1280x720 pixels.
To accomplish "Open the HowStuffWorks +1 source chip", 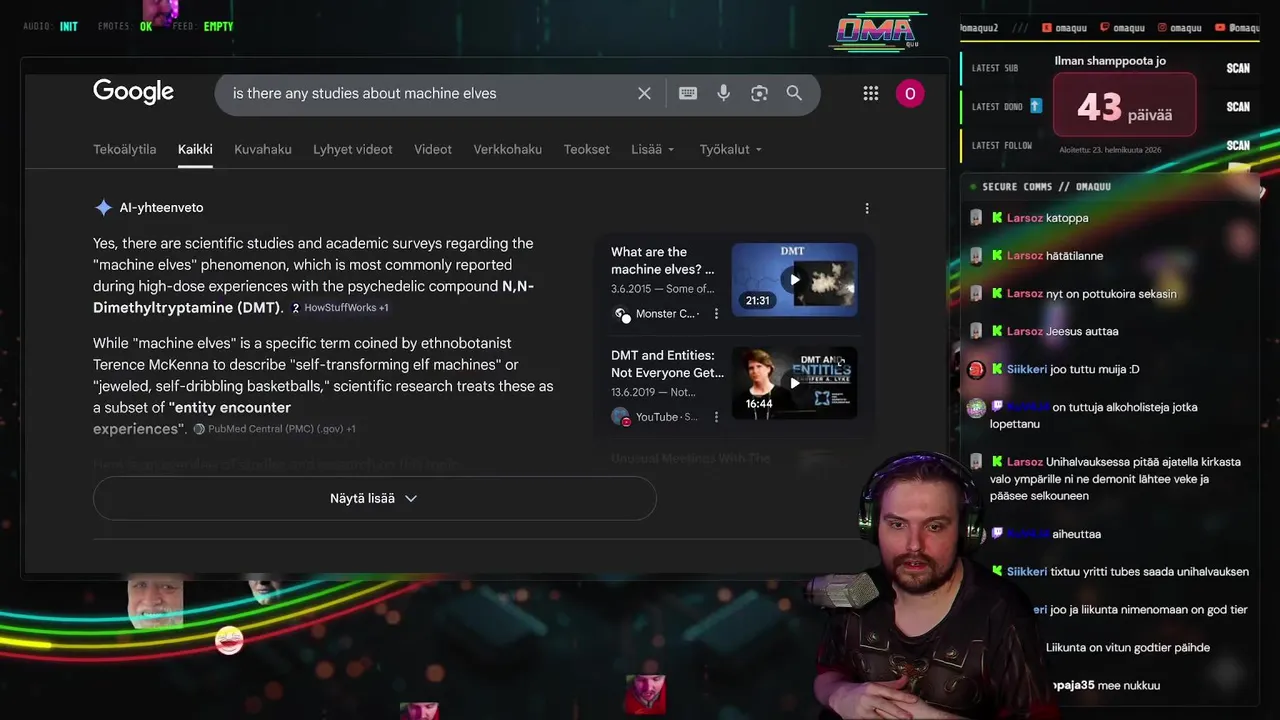I will (339, 308).
